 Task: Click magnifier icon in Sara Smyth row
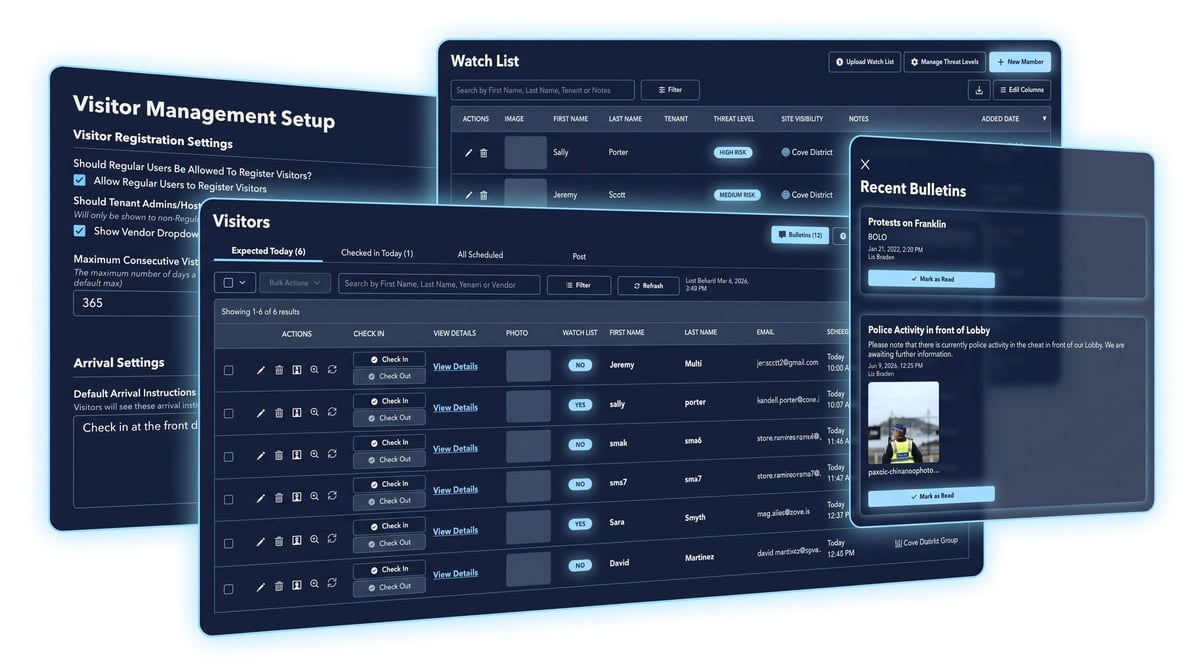tap(314, 539)
